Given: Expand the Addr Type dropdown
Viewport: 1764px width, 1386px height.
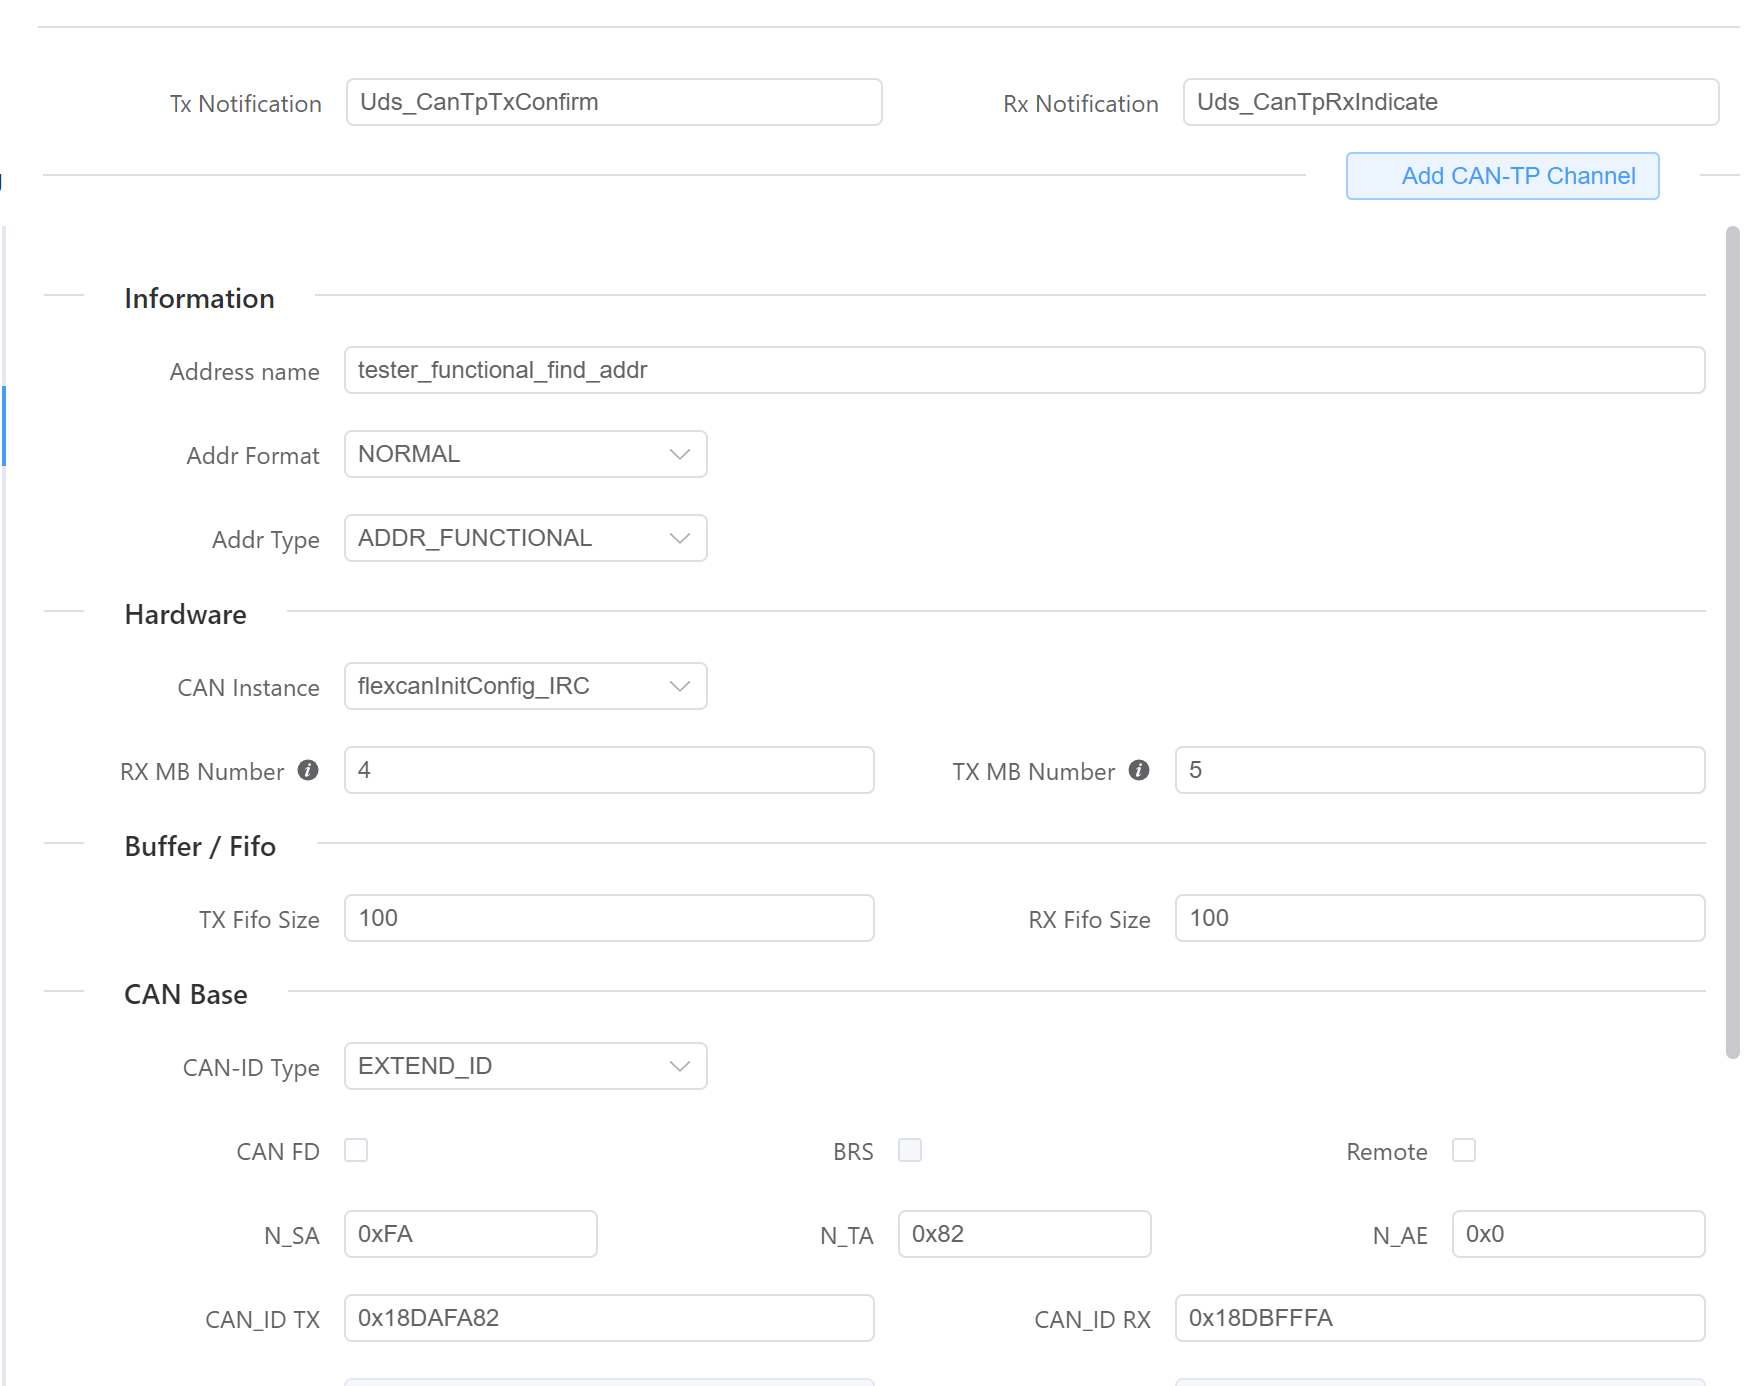Looking at the screenshot, I should (525, 538).
